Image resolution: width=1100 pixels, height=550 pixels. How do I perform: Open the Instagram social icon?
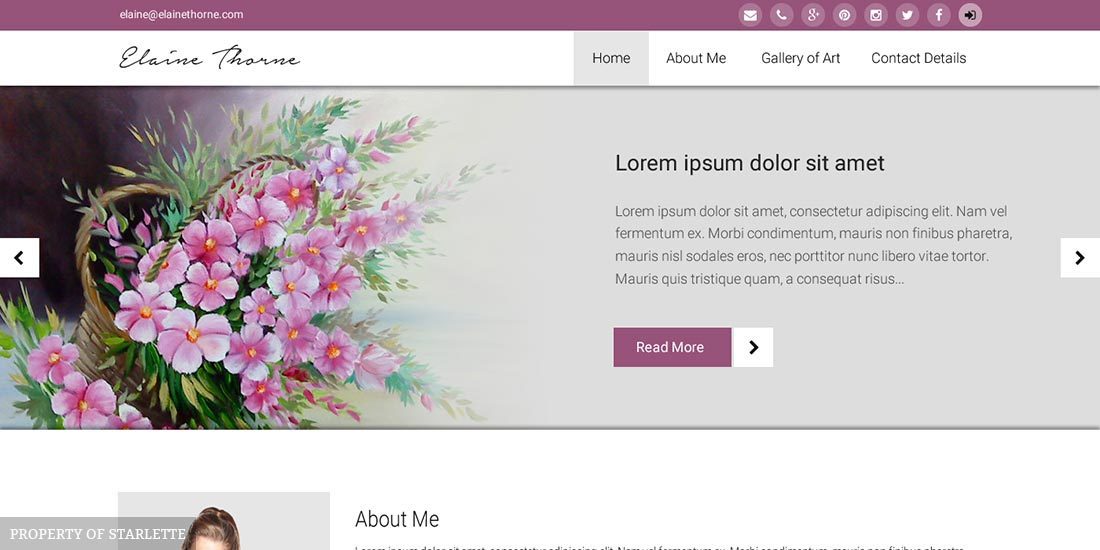coord(876,15)
